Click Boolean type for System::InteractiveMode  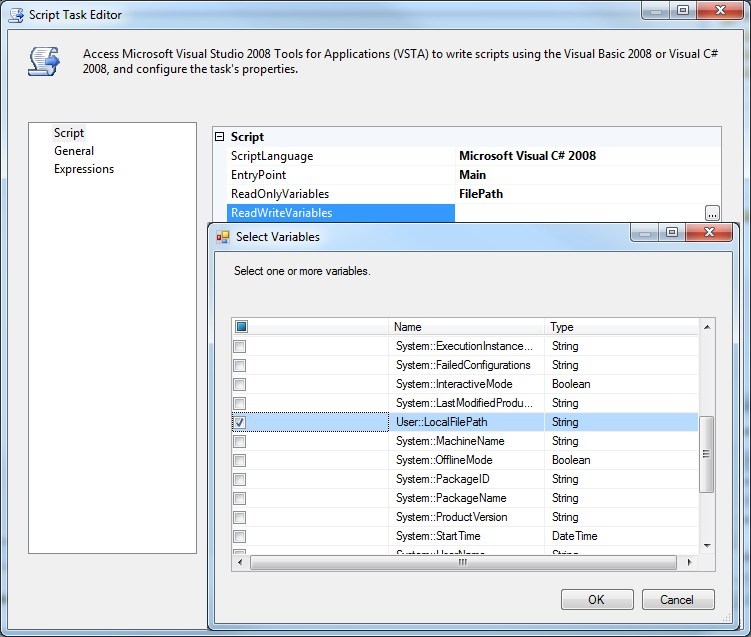click(621, 384)
